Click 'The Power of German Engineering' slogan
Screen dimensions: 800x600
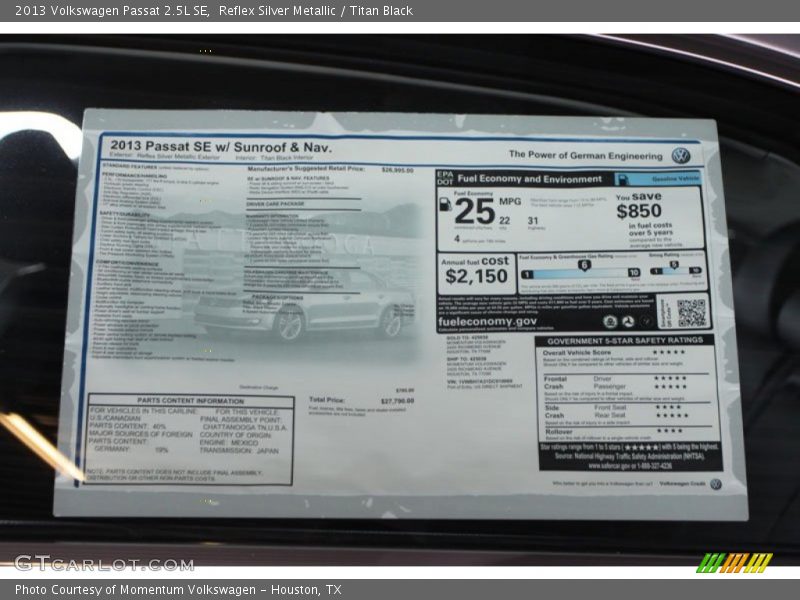click(586, 155)
